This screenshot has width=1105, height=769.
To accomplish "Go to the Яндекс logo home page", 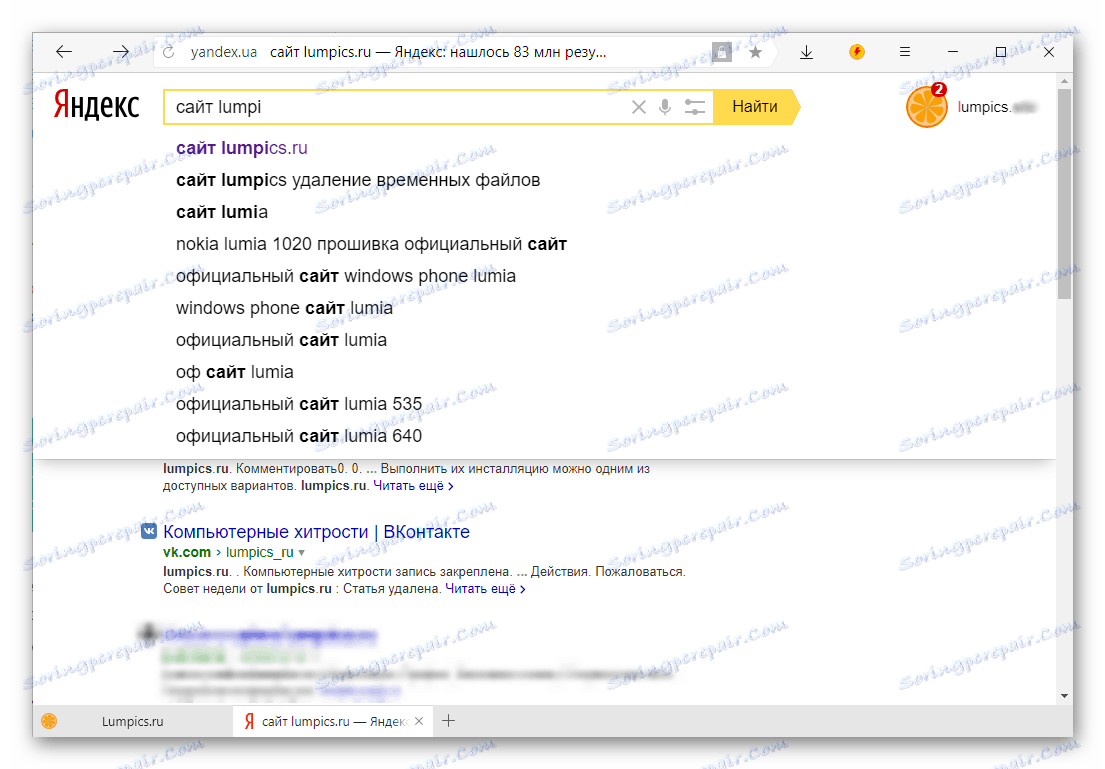I will tap(97, 105).
